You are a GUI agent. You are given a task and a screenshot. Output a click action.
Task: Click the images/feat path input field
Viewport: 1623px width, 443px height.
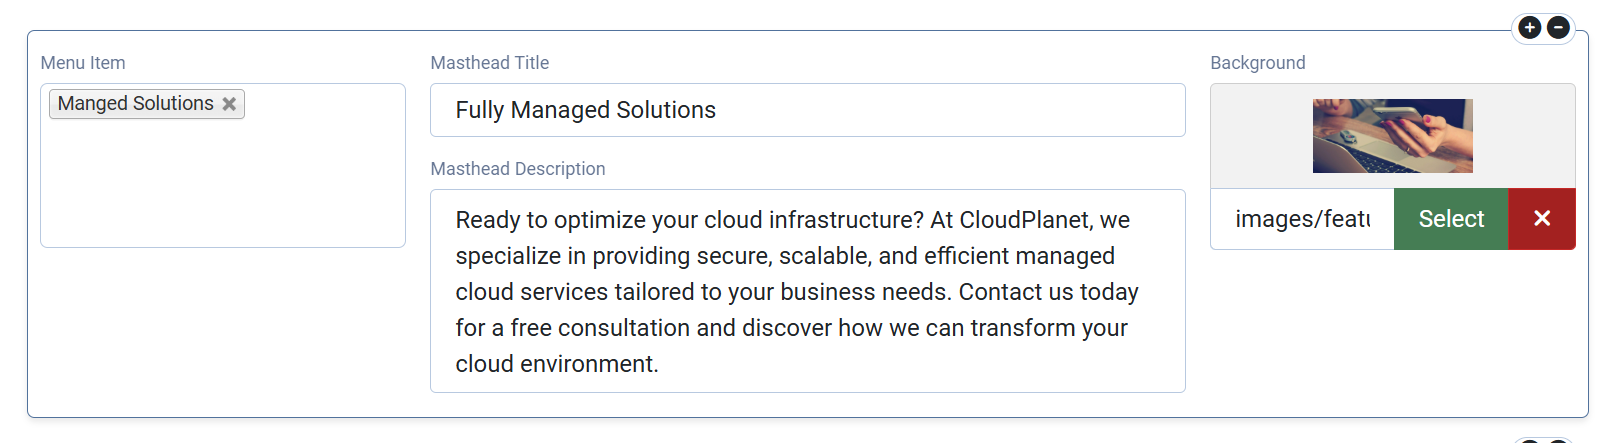1301,219
